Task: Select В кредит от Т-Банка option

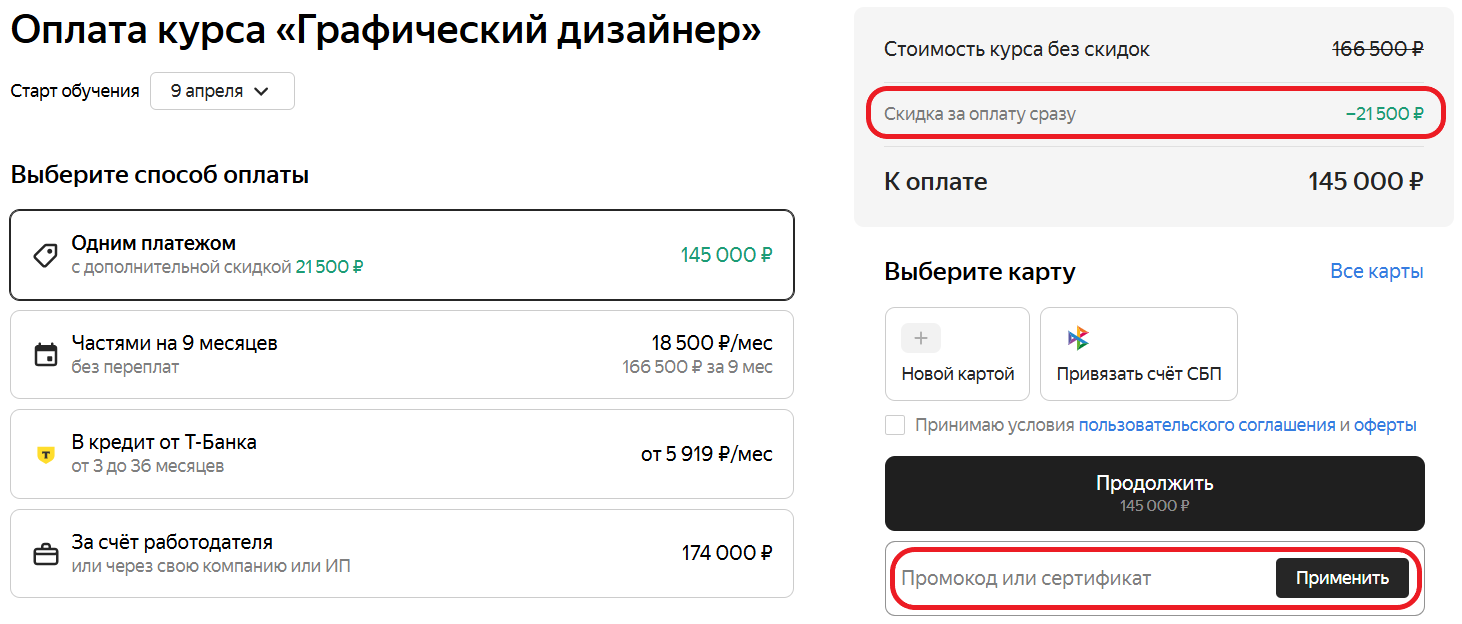Action: click(400, 454)
